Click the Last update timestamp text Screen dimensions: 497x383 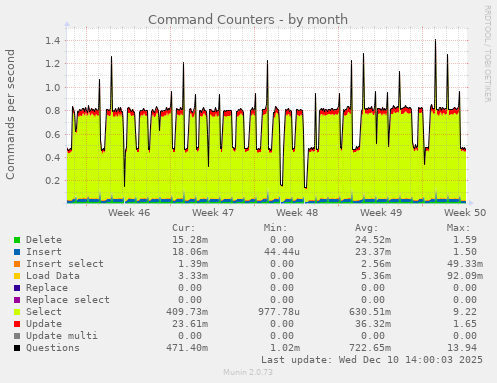click(x=372, y=360)
